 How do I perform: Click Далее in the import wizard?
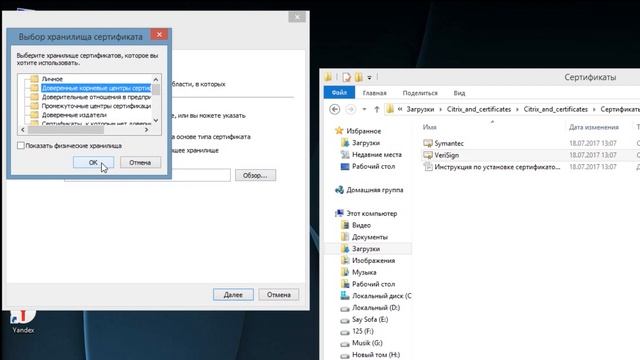[x=233, y=295]
